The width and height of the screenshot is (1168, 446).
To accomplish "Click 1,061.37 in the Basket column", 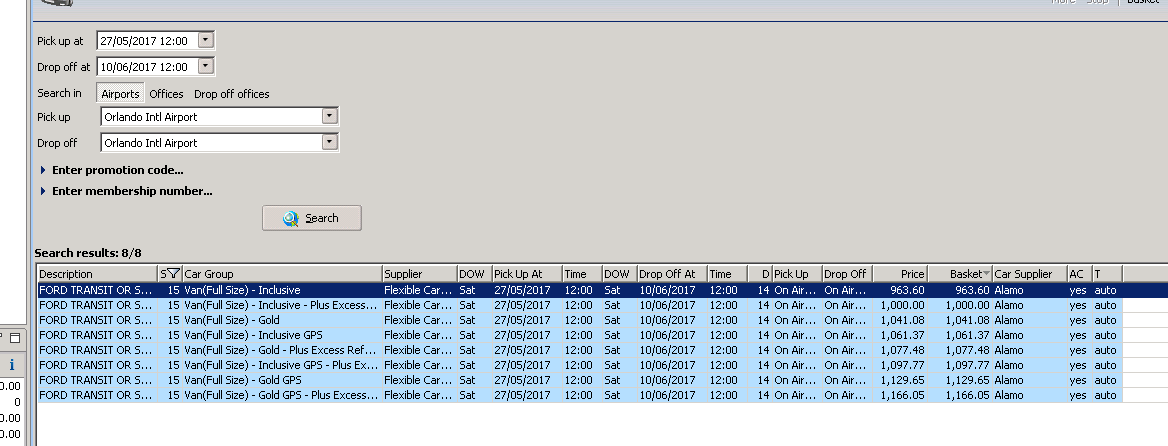I will [x=968, y=335].
